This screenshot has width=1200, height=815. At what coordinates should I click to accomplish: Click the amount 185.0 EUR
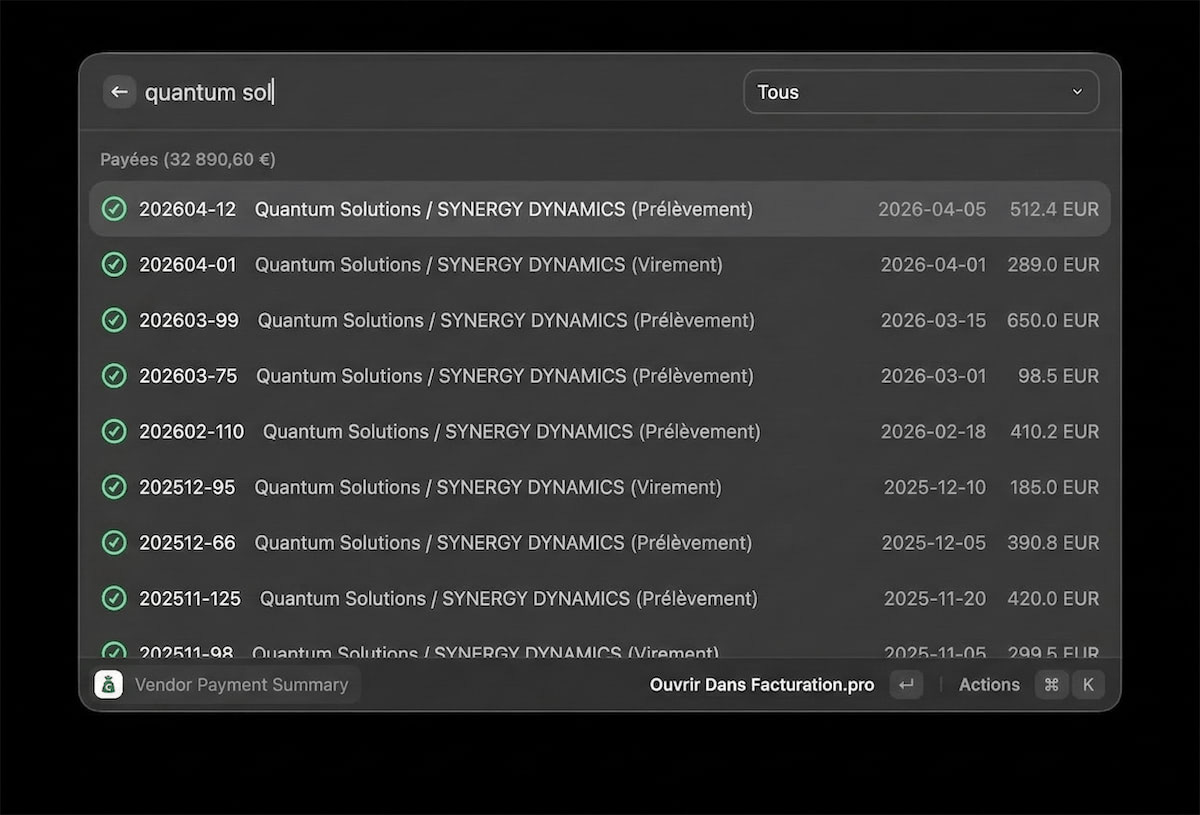pos(1054,487)
